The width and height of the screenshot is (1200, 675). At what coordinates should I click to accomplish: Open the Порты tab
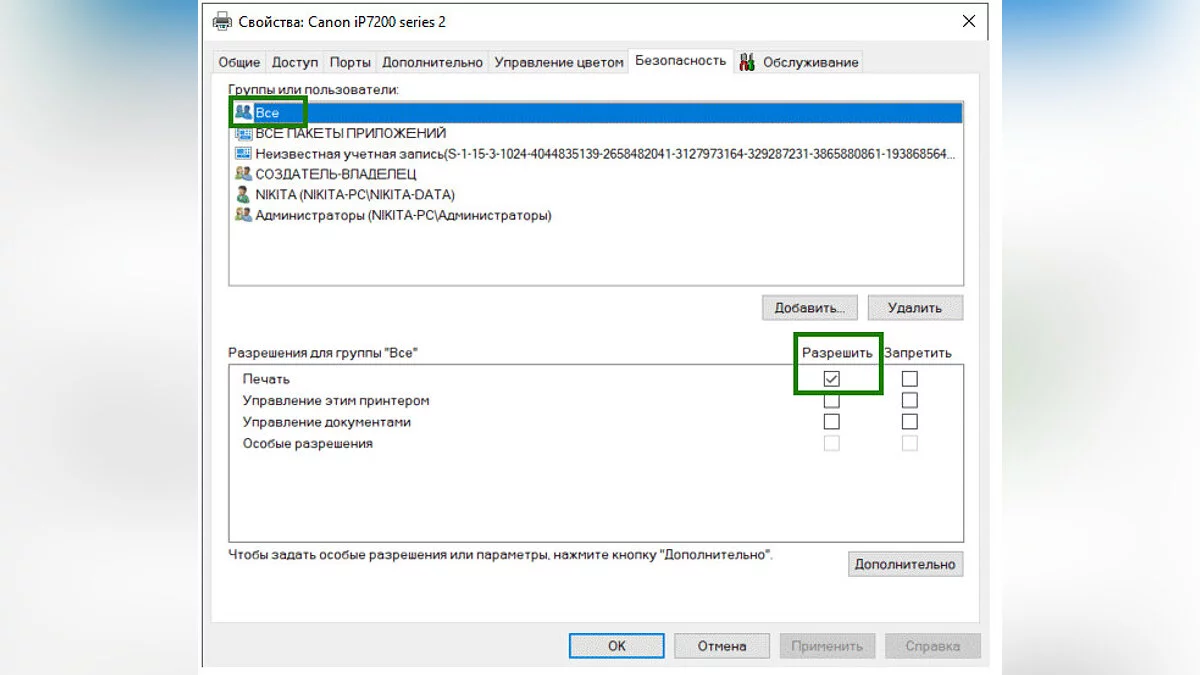coord(350,62)
